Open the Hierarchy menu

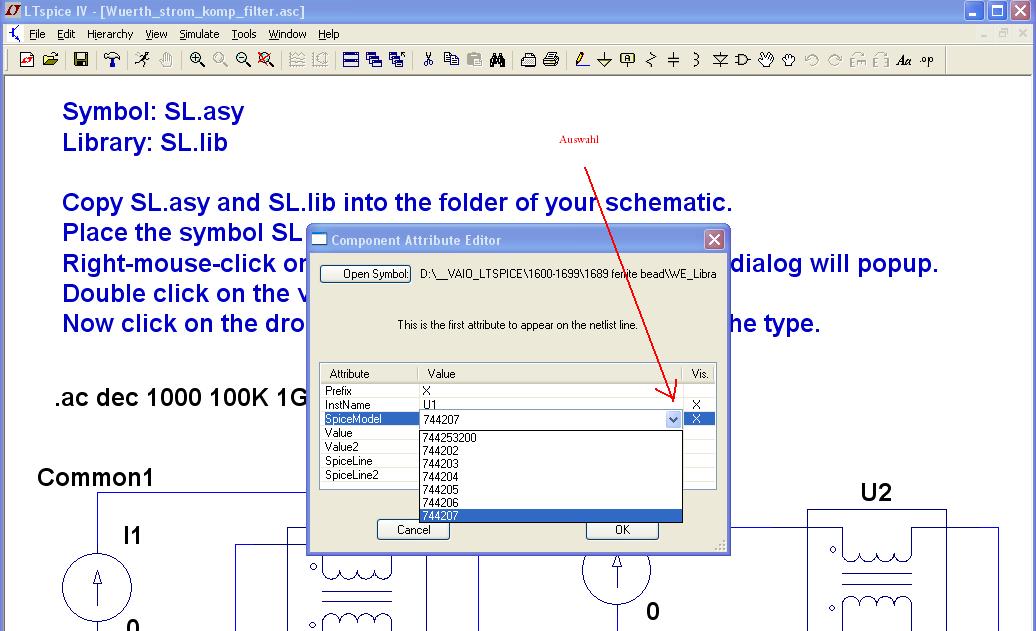click(x=110, y=34)
